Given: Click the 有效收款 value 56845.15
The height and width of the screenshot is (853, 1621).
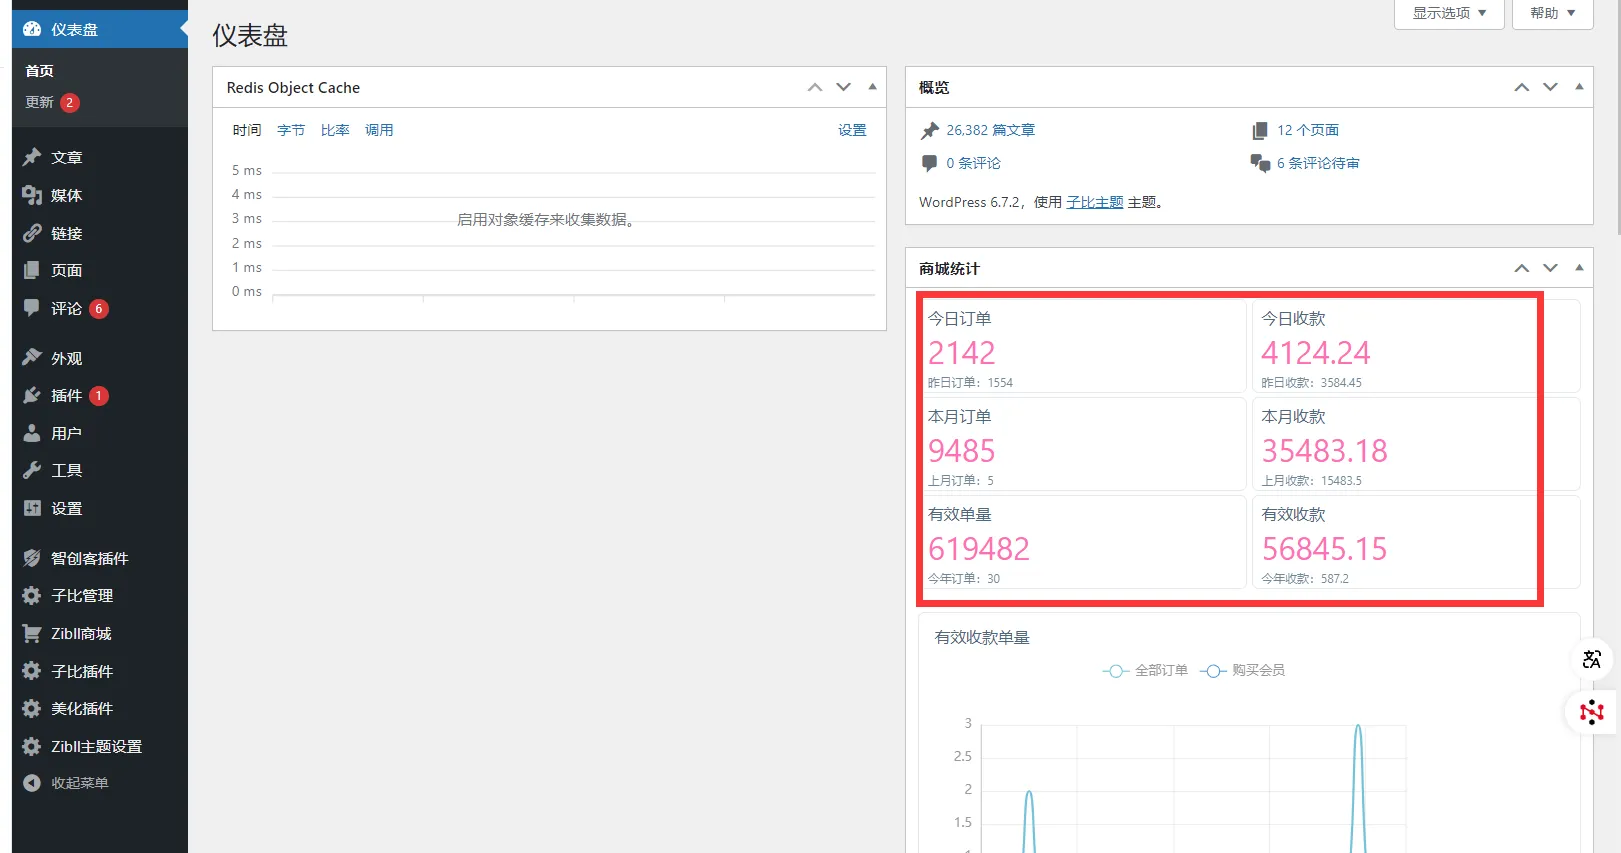Looking at the screenshot, I should [1324, 549].
